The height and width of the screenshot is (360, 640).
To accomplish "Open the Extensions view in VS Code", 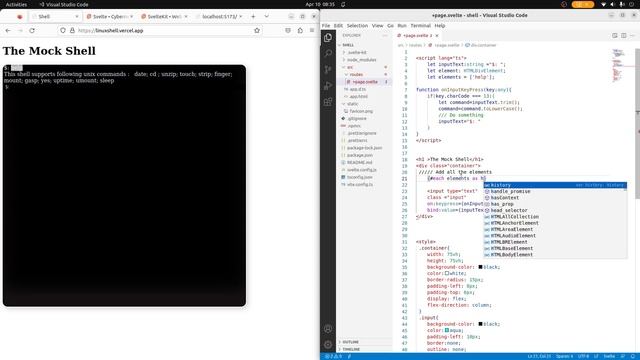I will pyautogui.click(x=328, y=102).
